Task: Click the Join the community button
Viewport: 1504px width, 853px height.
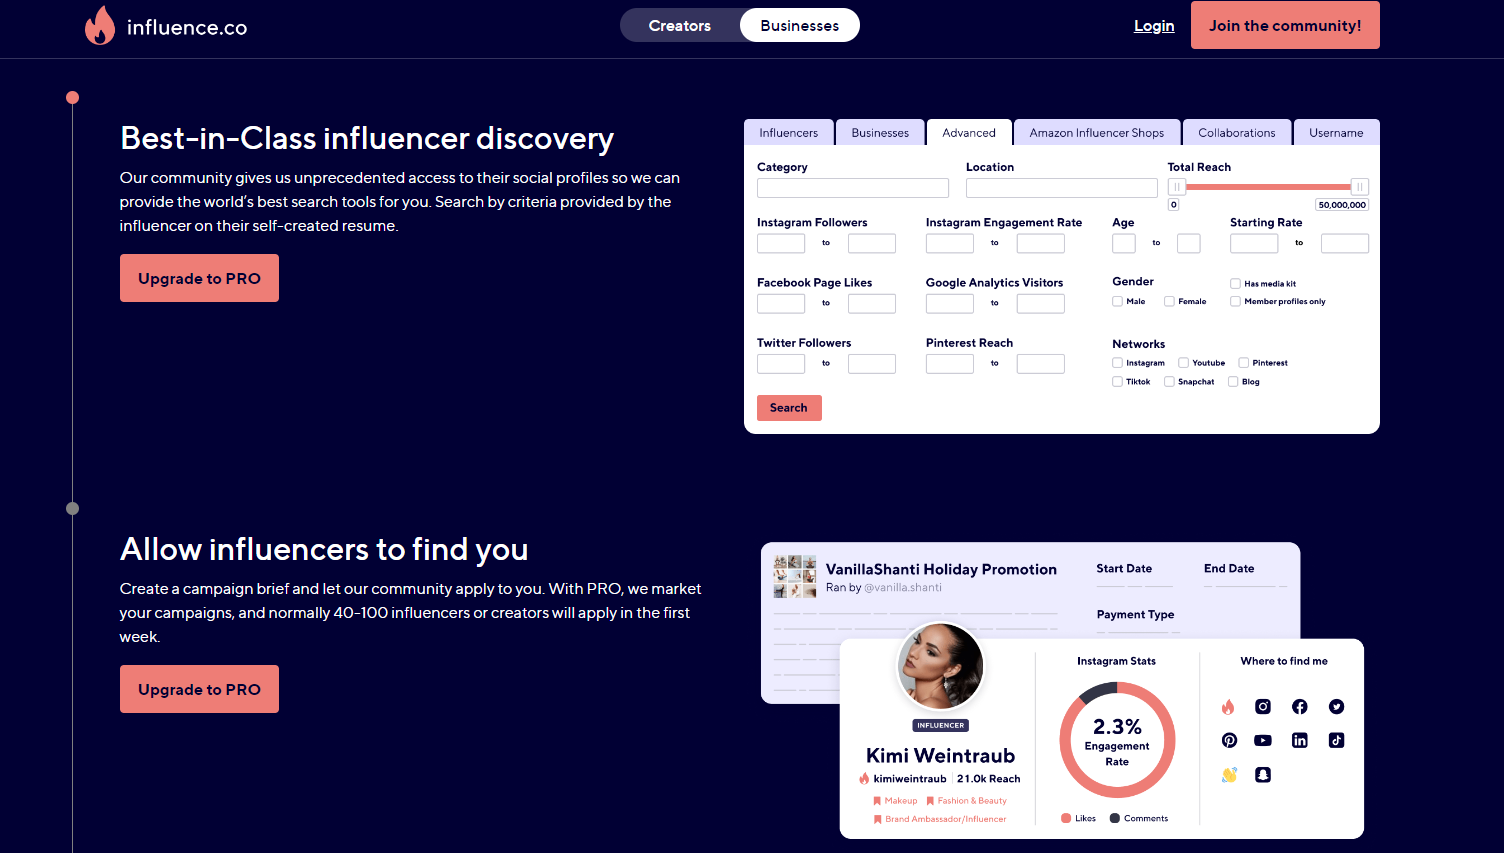Action: coord(1284,25)
